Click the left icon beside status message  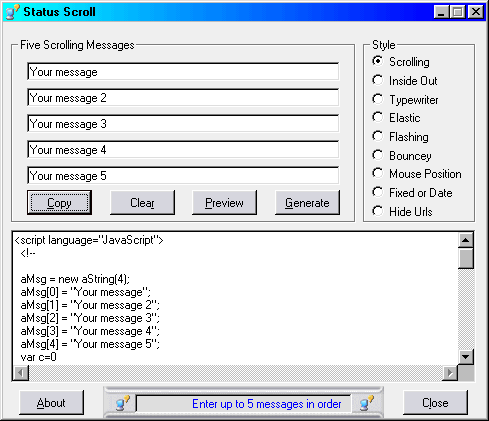[122, 403]
